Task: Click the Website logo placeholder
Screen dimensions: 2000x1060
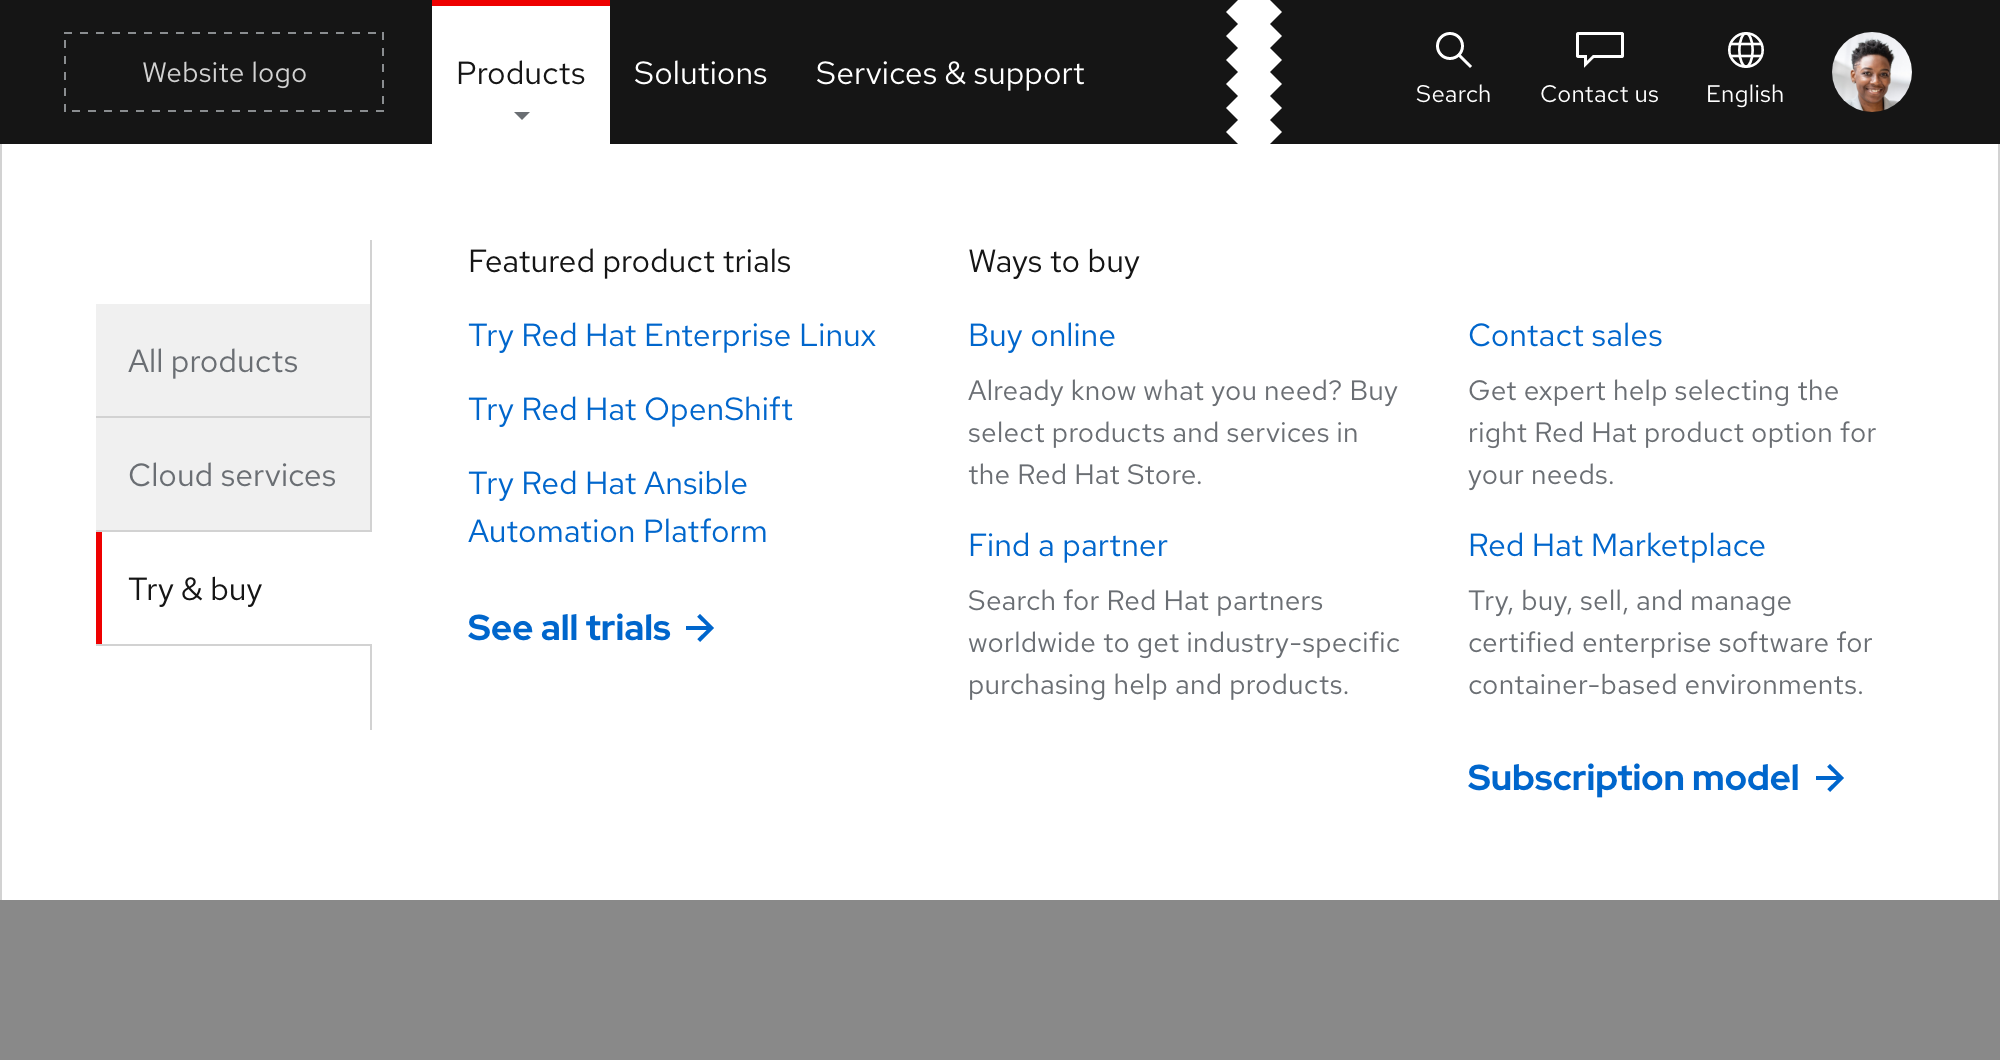Action: point(224,72)
